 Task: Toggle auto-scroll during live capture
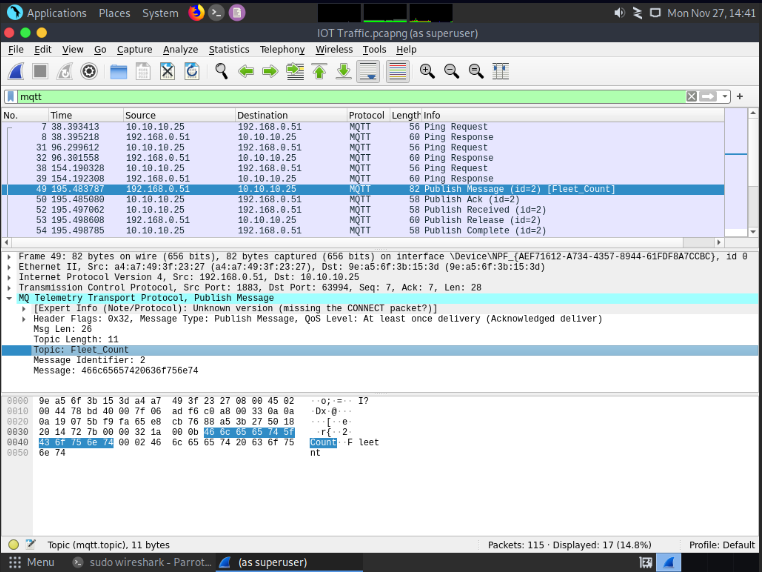tap(368, 71)
